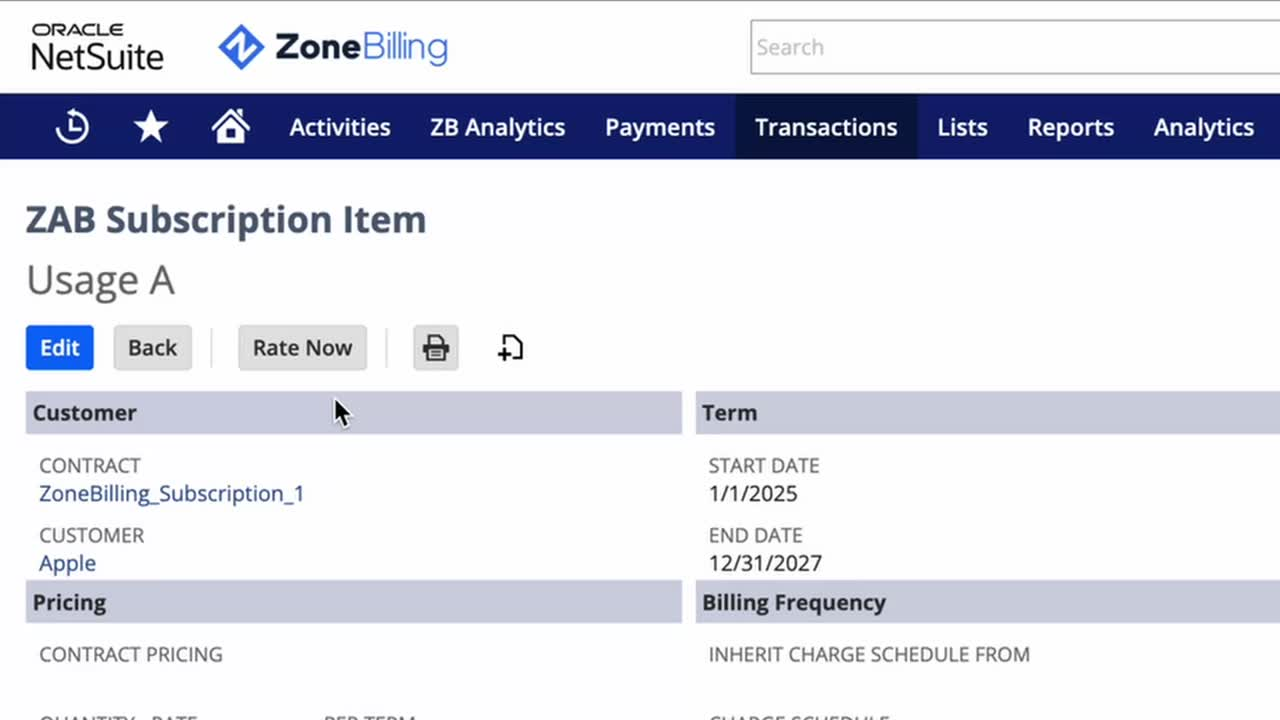Open the ZB Analytics menu
Image resolution: width=1280 pixels, height=720 pixels.
pos(497,127)
